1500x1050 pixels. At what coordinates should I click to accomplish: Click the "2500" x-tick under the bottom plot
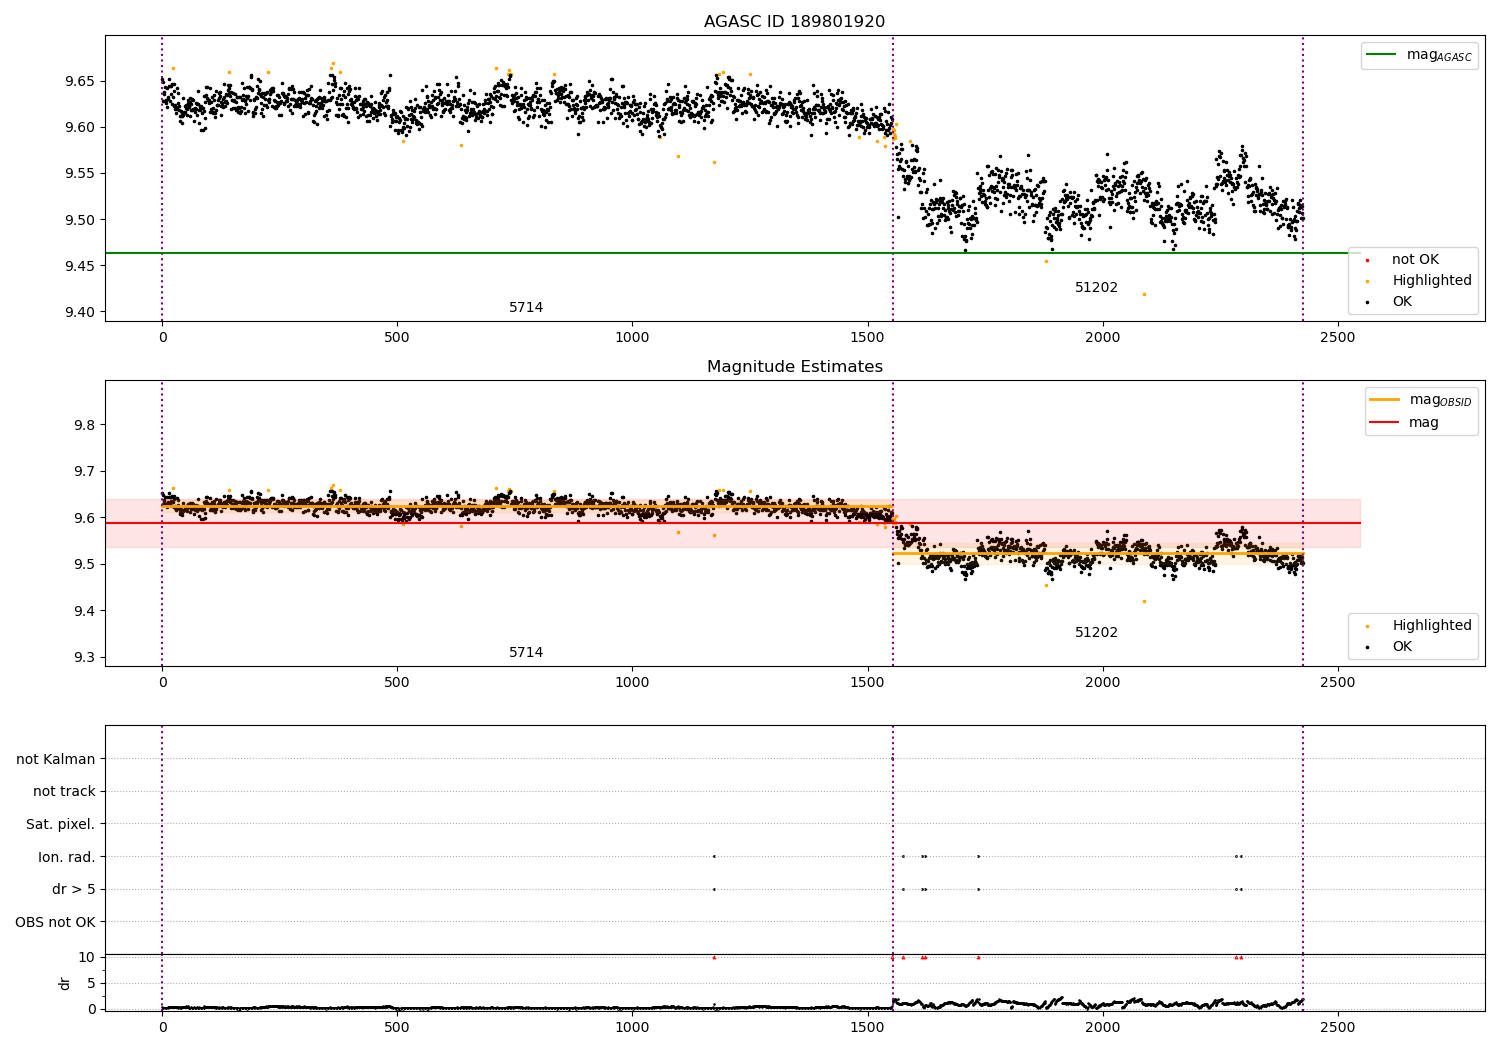point(1338,1028)
